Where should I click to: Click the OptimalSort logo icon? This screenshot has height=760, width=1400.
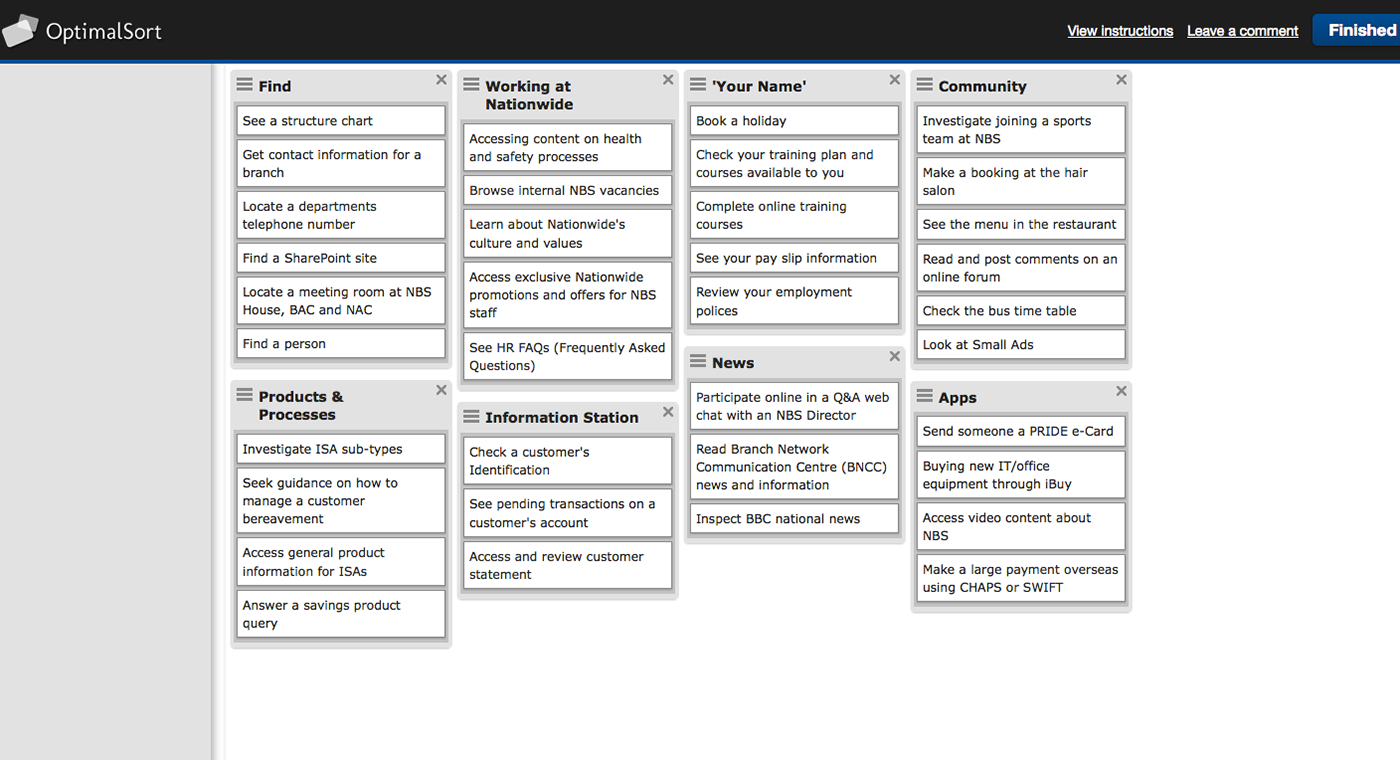click(x=20, y=31)
